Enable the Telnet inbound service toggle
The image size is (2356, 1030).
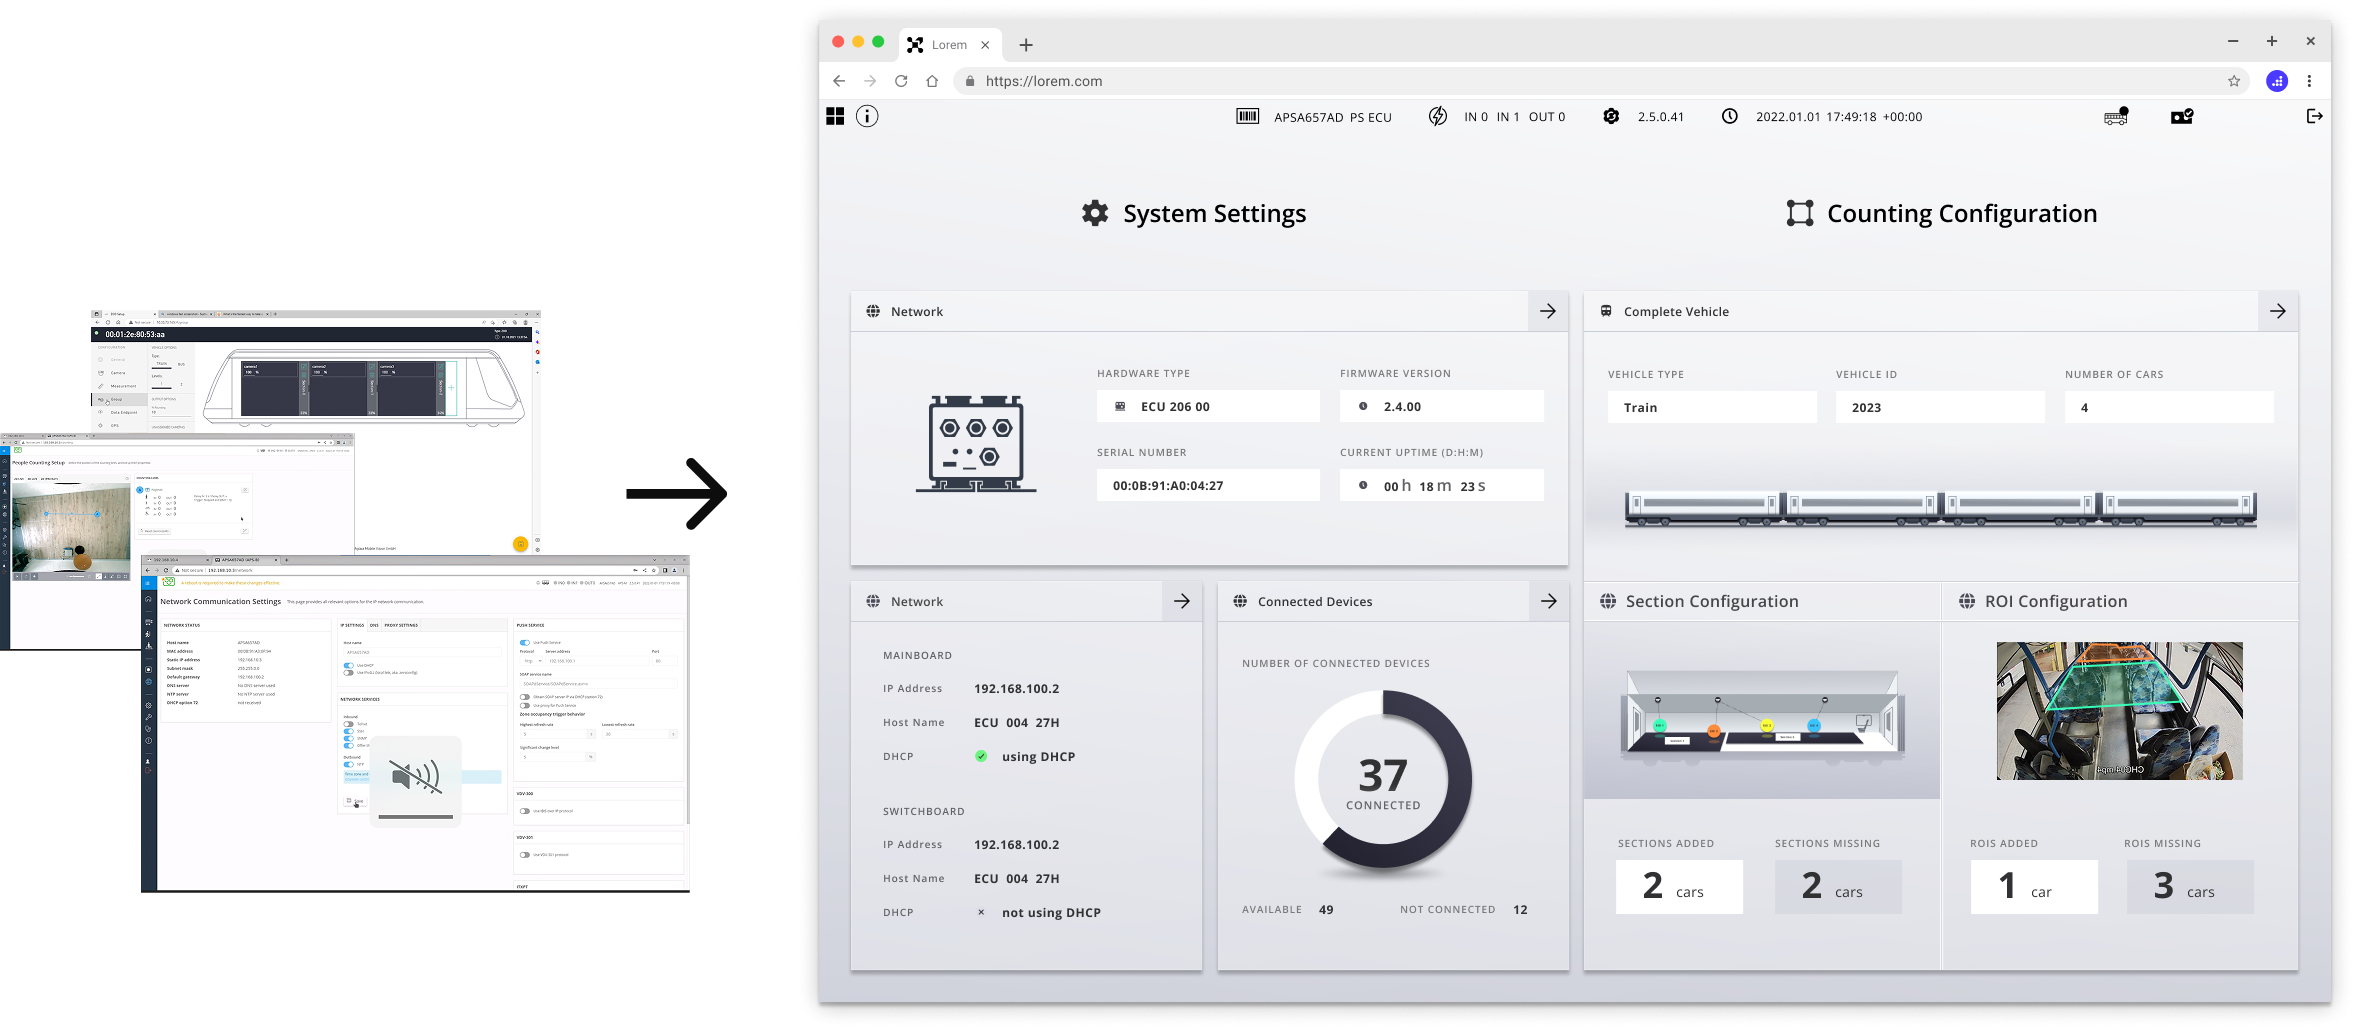point(349,724)
